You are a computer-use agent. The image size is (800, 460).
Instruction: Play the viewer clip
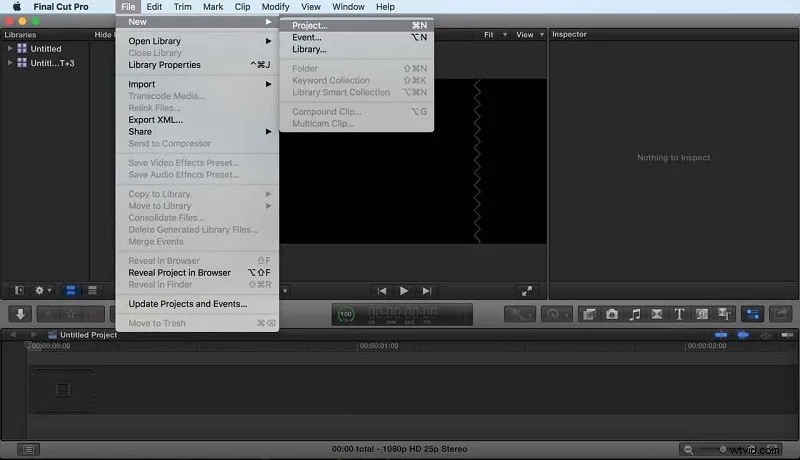[x=404, y=291]
